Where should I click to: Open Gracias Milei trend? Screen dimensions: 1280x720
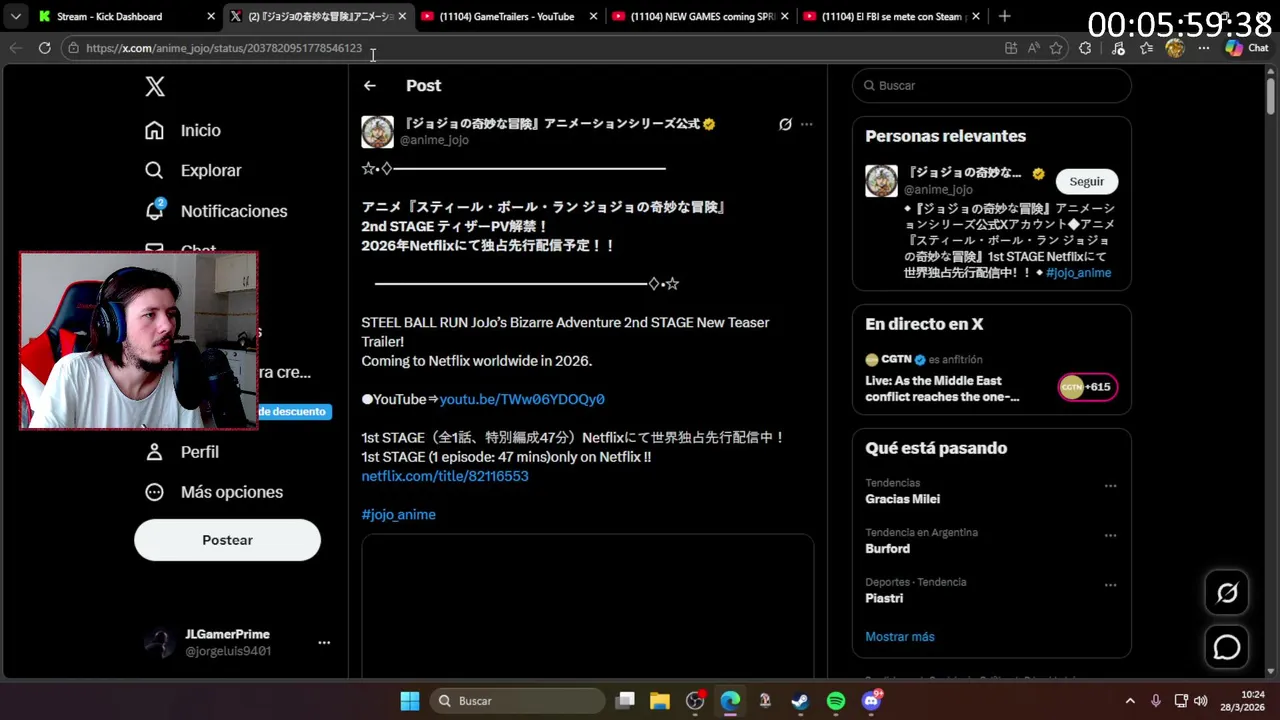pyautogui.click(x=903, y=499)
